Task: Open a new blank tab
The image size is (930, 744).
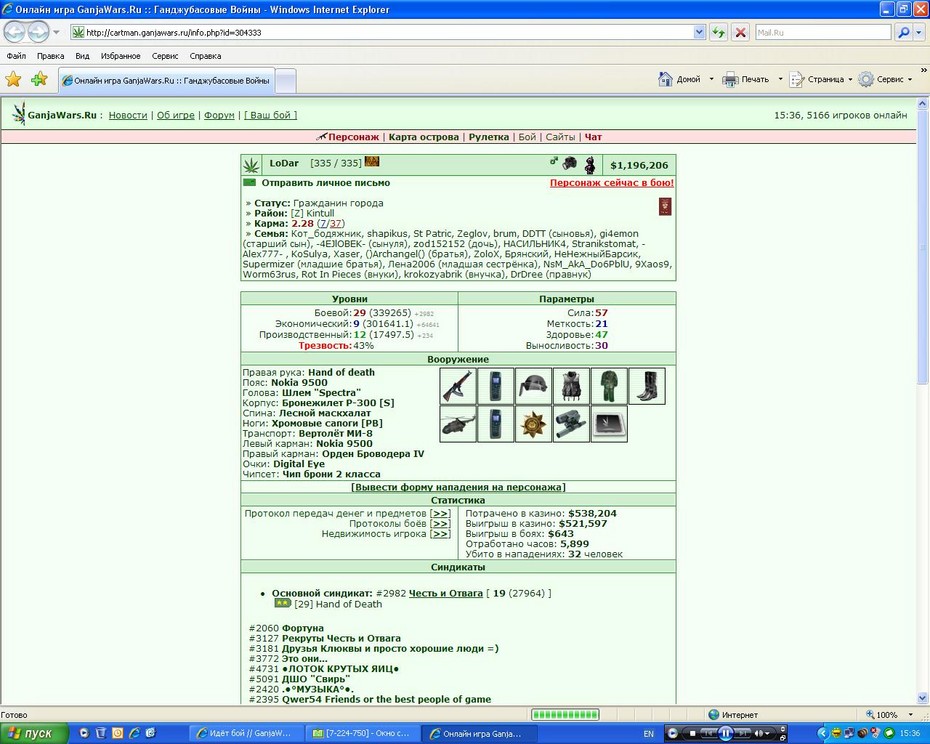Action: click(x=286, y=81)
